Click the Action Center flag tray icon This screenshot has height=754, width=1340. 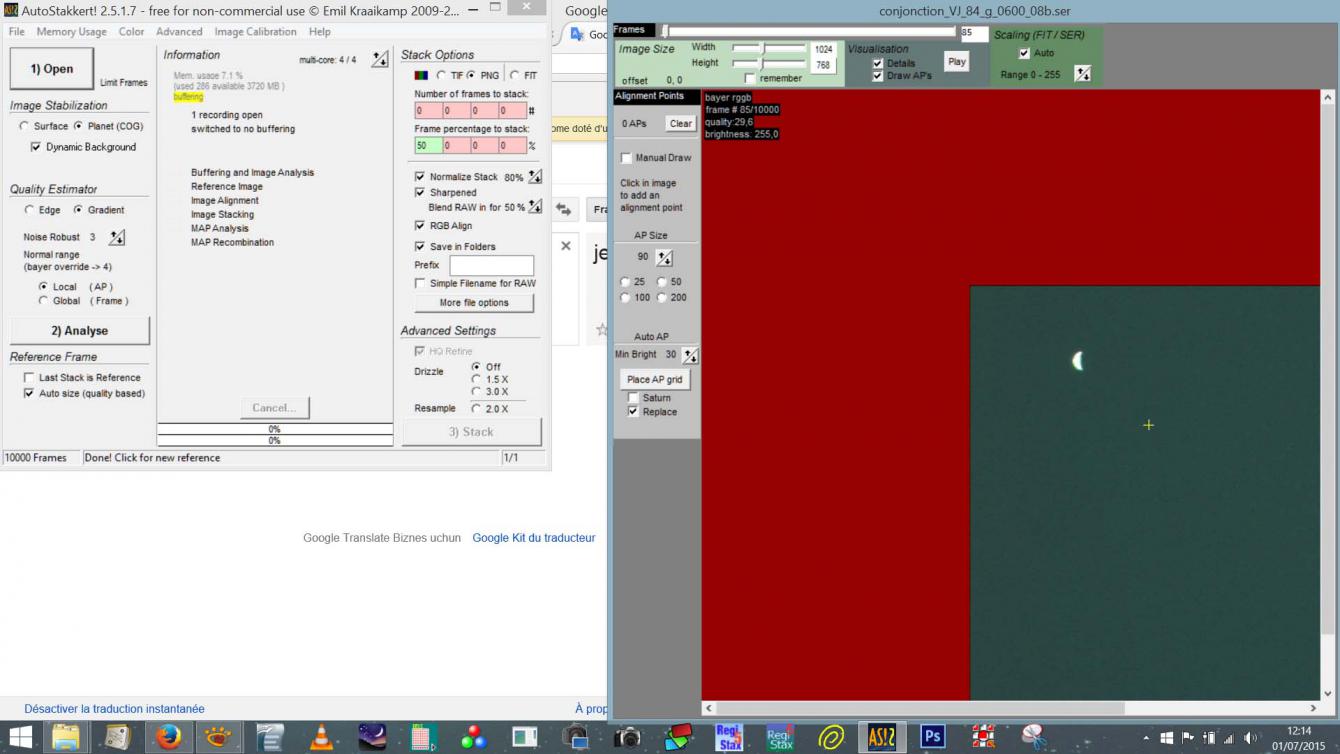[1188, 739]
